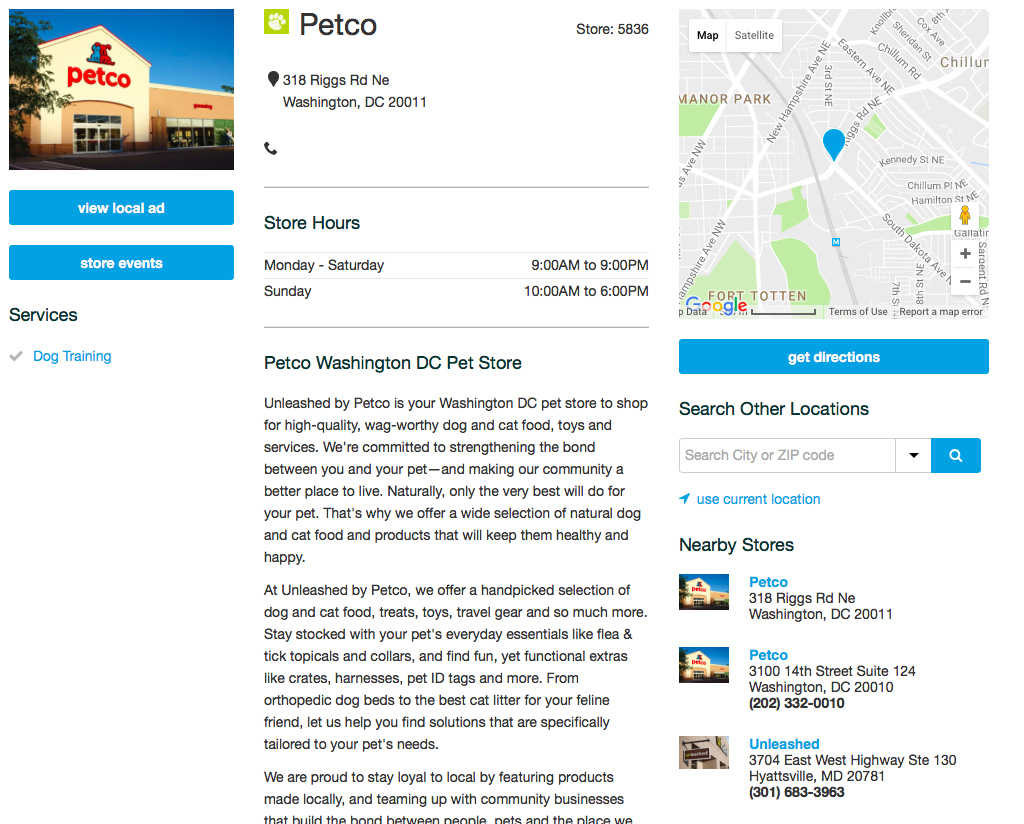Click the get directions button
This screenshot has width=1024, height=824.
833,357
